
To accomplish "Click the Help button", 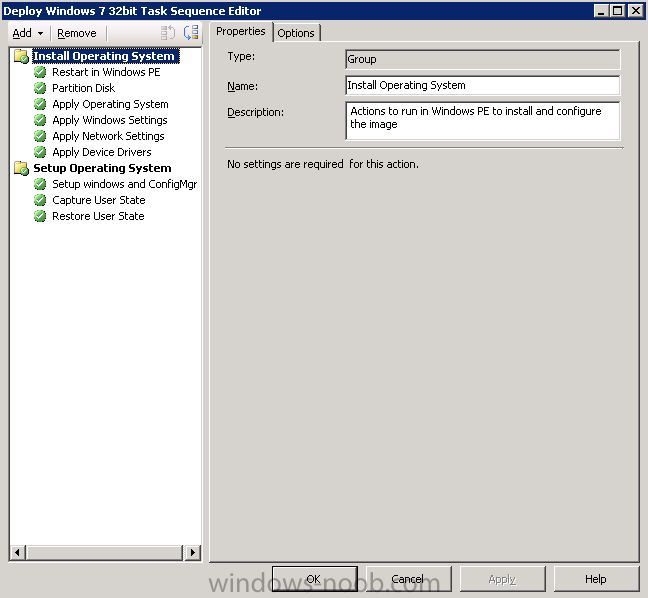I will 596,579.
